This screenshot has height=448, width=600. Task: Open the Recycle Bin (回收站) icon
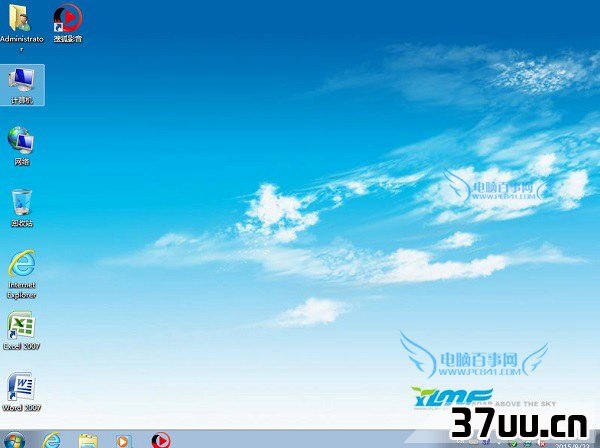(22, 208)
